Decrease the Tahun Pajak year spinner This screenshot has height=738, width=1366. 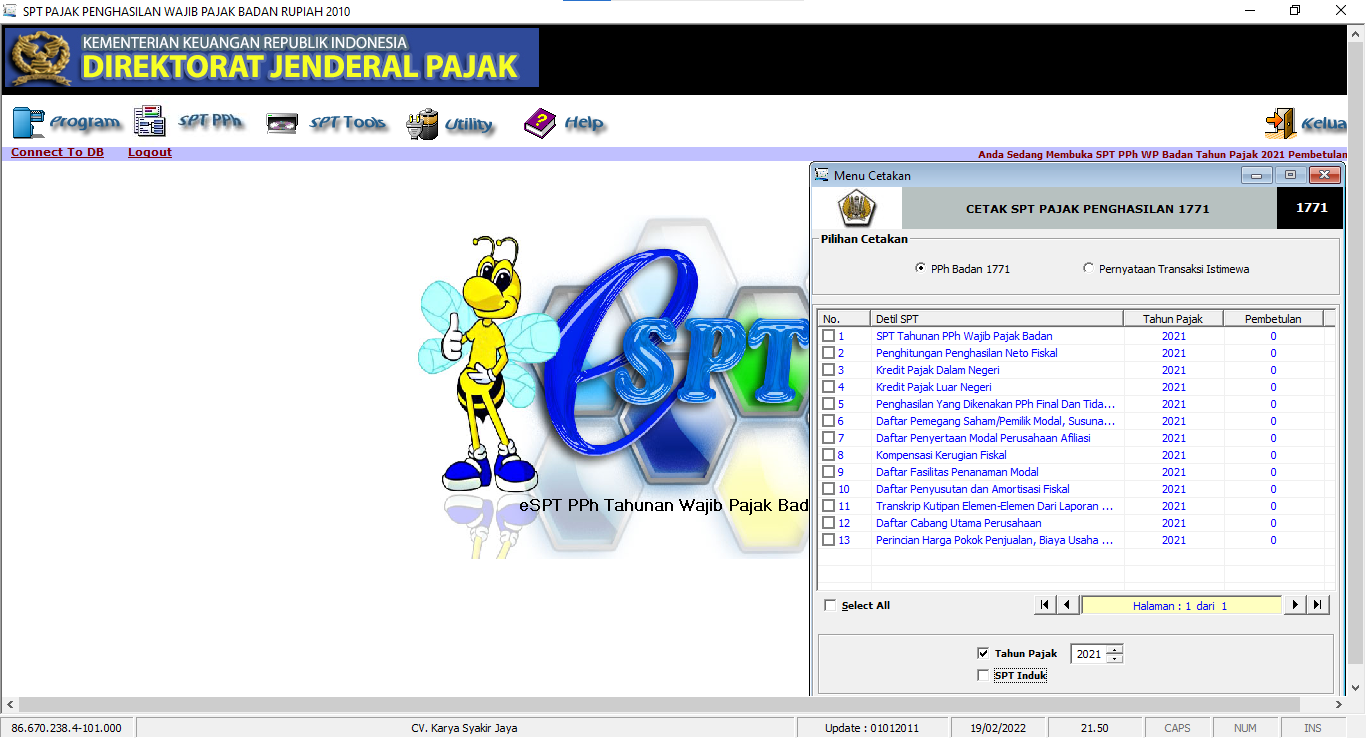pyautogui.click(x=1115, y=658)
